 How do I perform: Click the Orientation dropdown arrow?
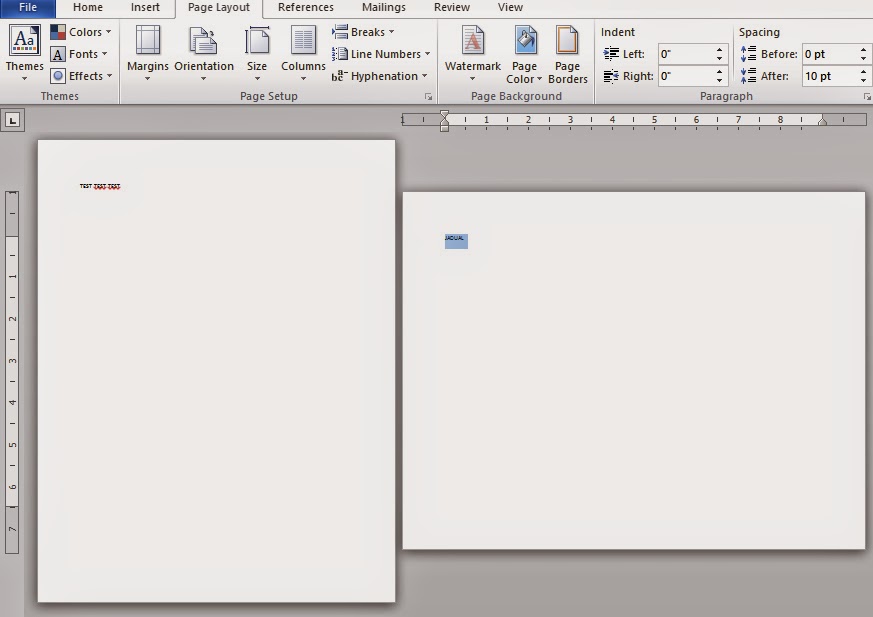pyautogui.click(x=203, y=79)
